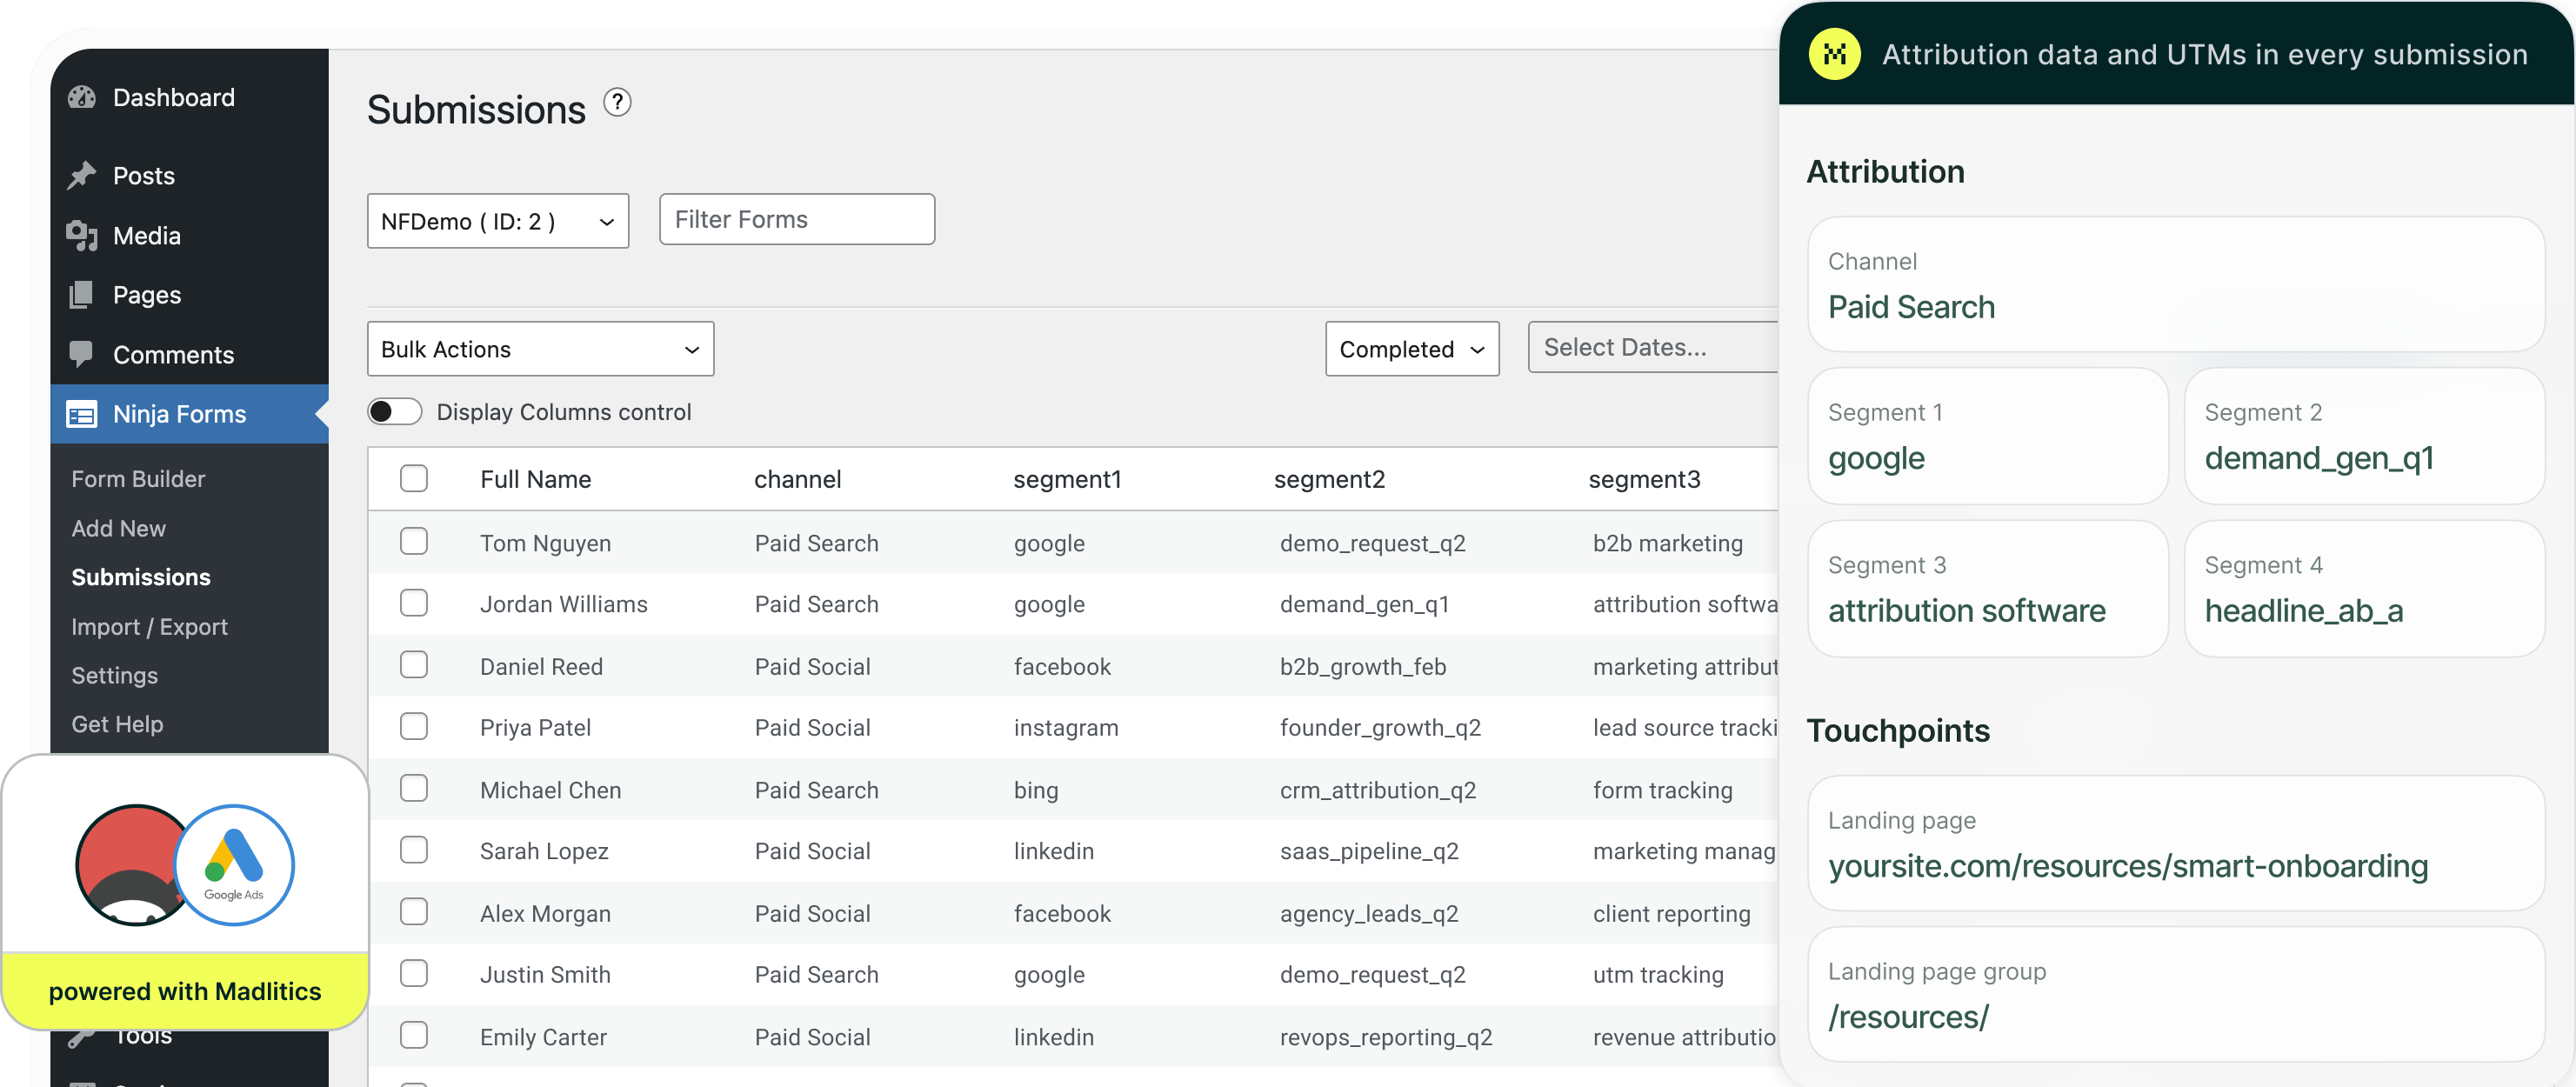This screenshot has width=2576, height=1087.
Task: Open the Submissions submenu link
Action: click(141, 577)
